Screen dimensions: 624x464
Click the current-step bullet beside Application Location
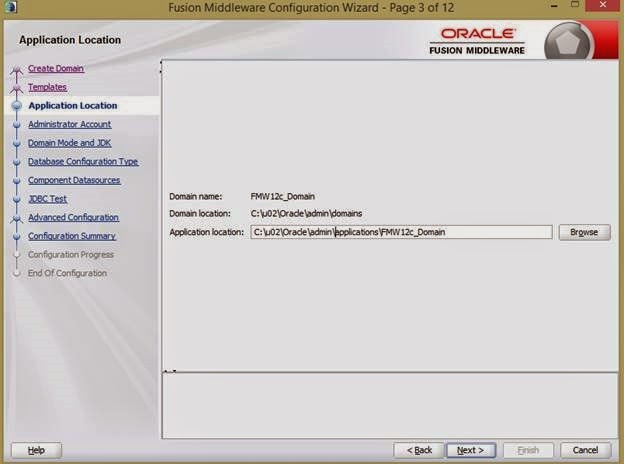click(x=17, y=105)
